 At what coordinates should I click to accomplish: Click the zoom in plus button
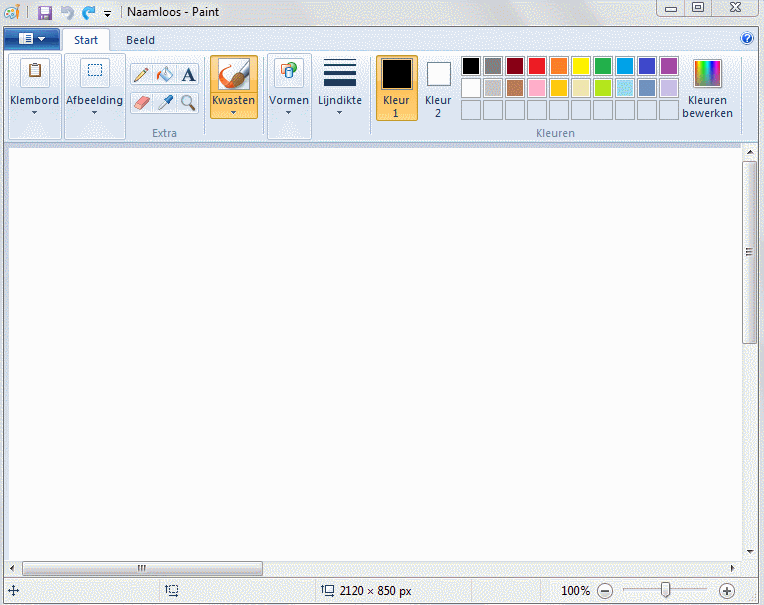tap(727, 591)
